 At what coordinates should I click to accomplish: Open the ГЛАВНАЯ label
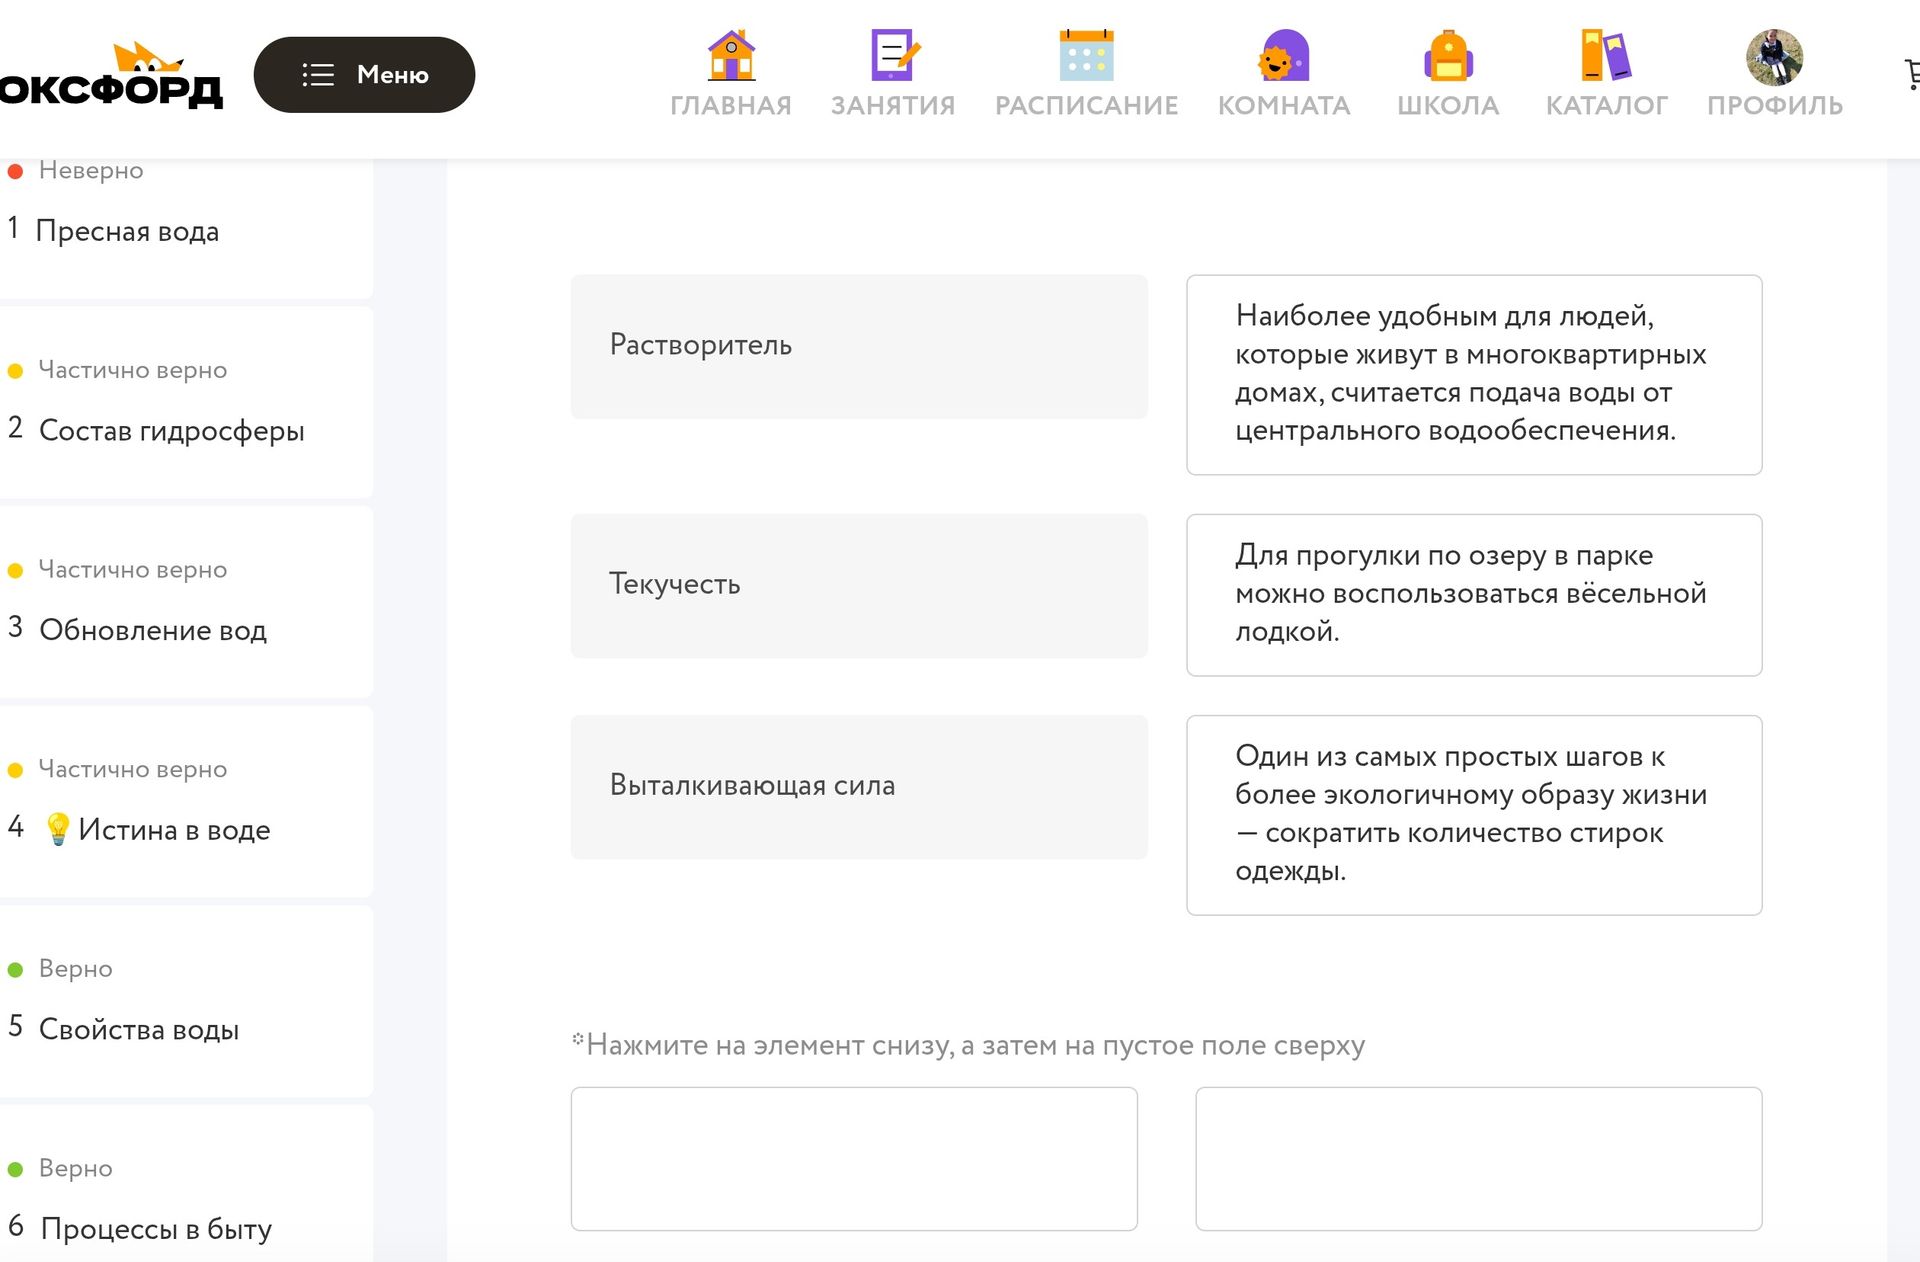click(x=731, y=105)
